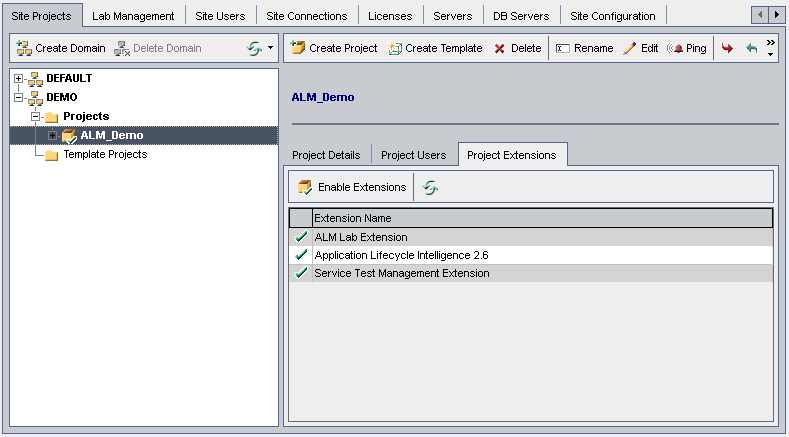The width and height of the screenshot is (789, 437).
Task: Open the Servers tab
Action: (x=453, y=16)
